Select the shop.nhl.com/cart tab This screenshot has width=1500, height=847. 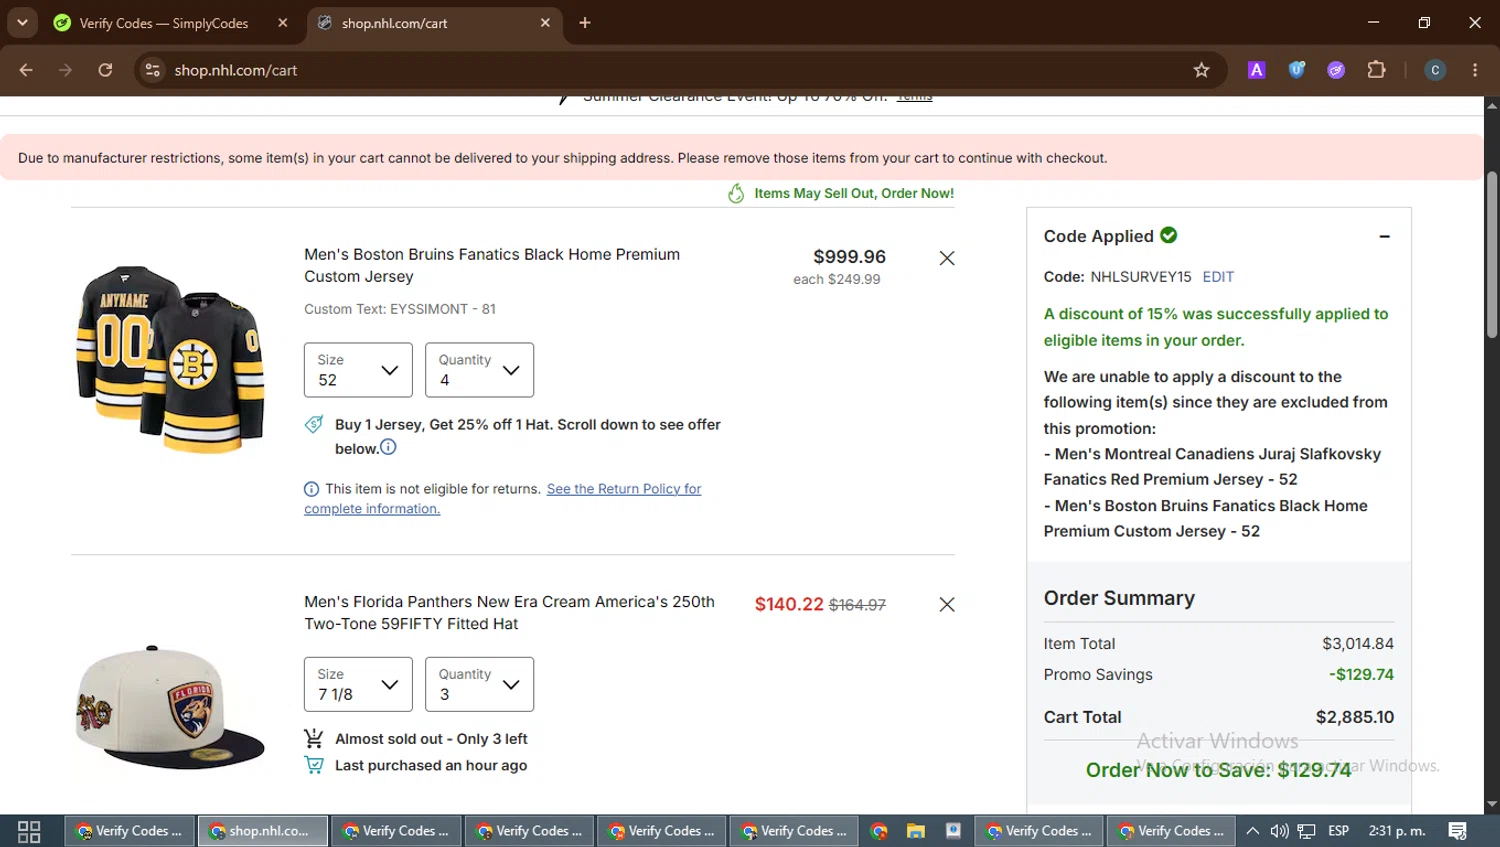point(433,23)
